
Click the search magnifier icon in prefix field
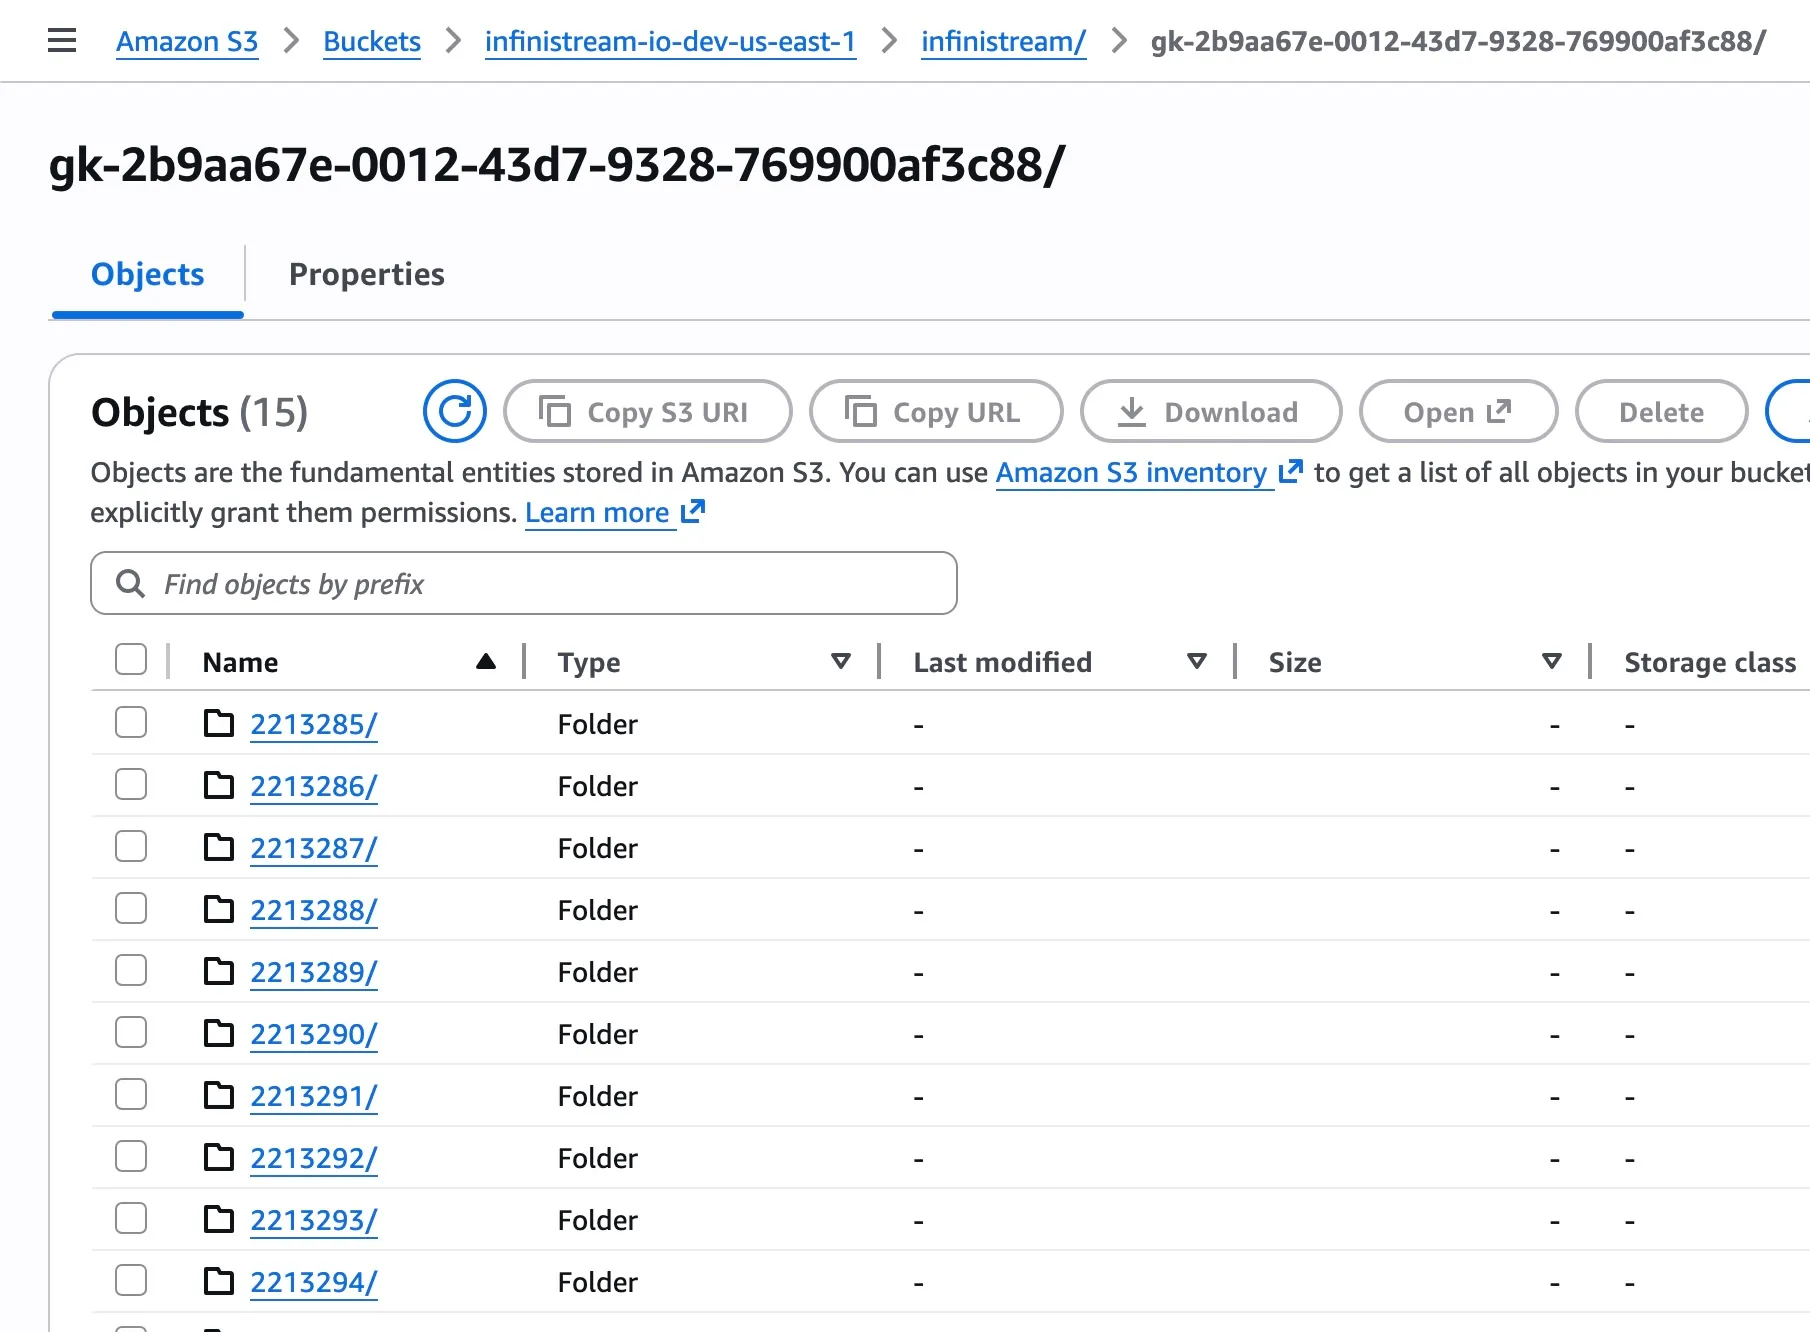click(131, 583)
